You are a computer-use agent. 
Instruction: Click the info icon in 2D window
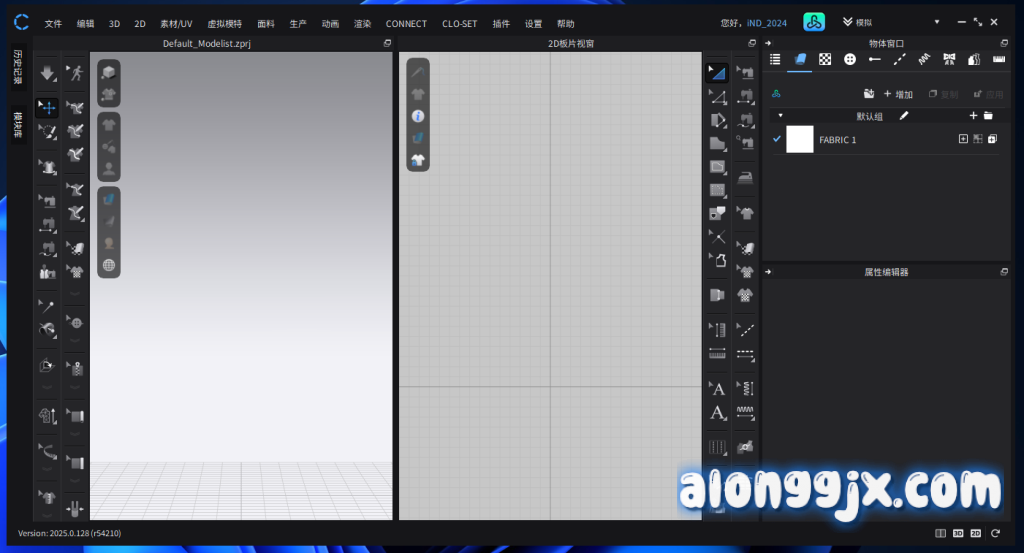click(418, 116)
